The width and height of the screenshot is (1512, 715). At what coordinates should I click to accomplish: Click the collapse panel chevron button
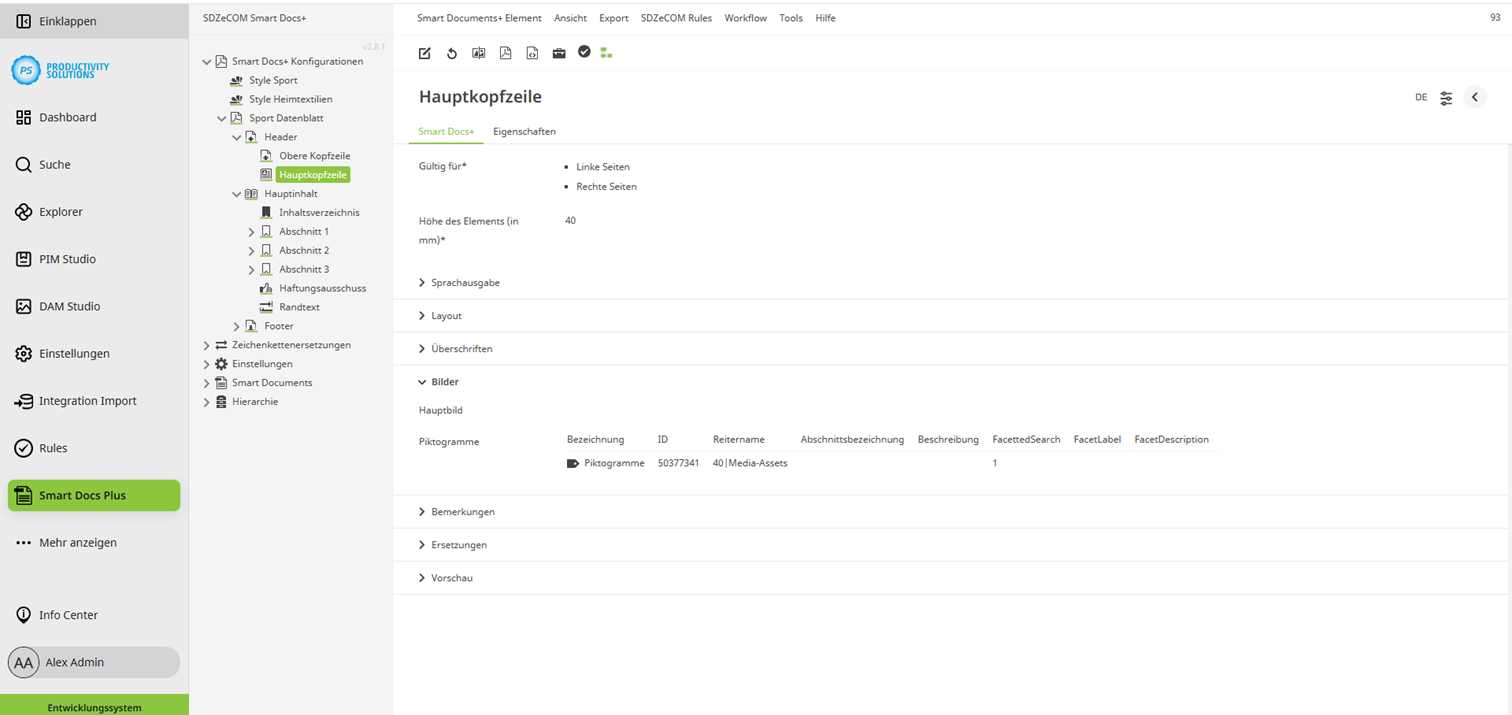pos(1474,97)
